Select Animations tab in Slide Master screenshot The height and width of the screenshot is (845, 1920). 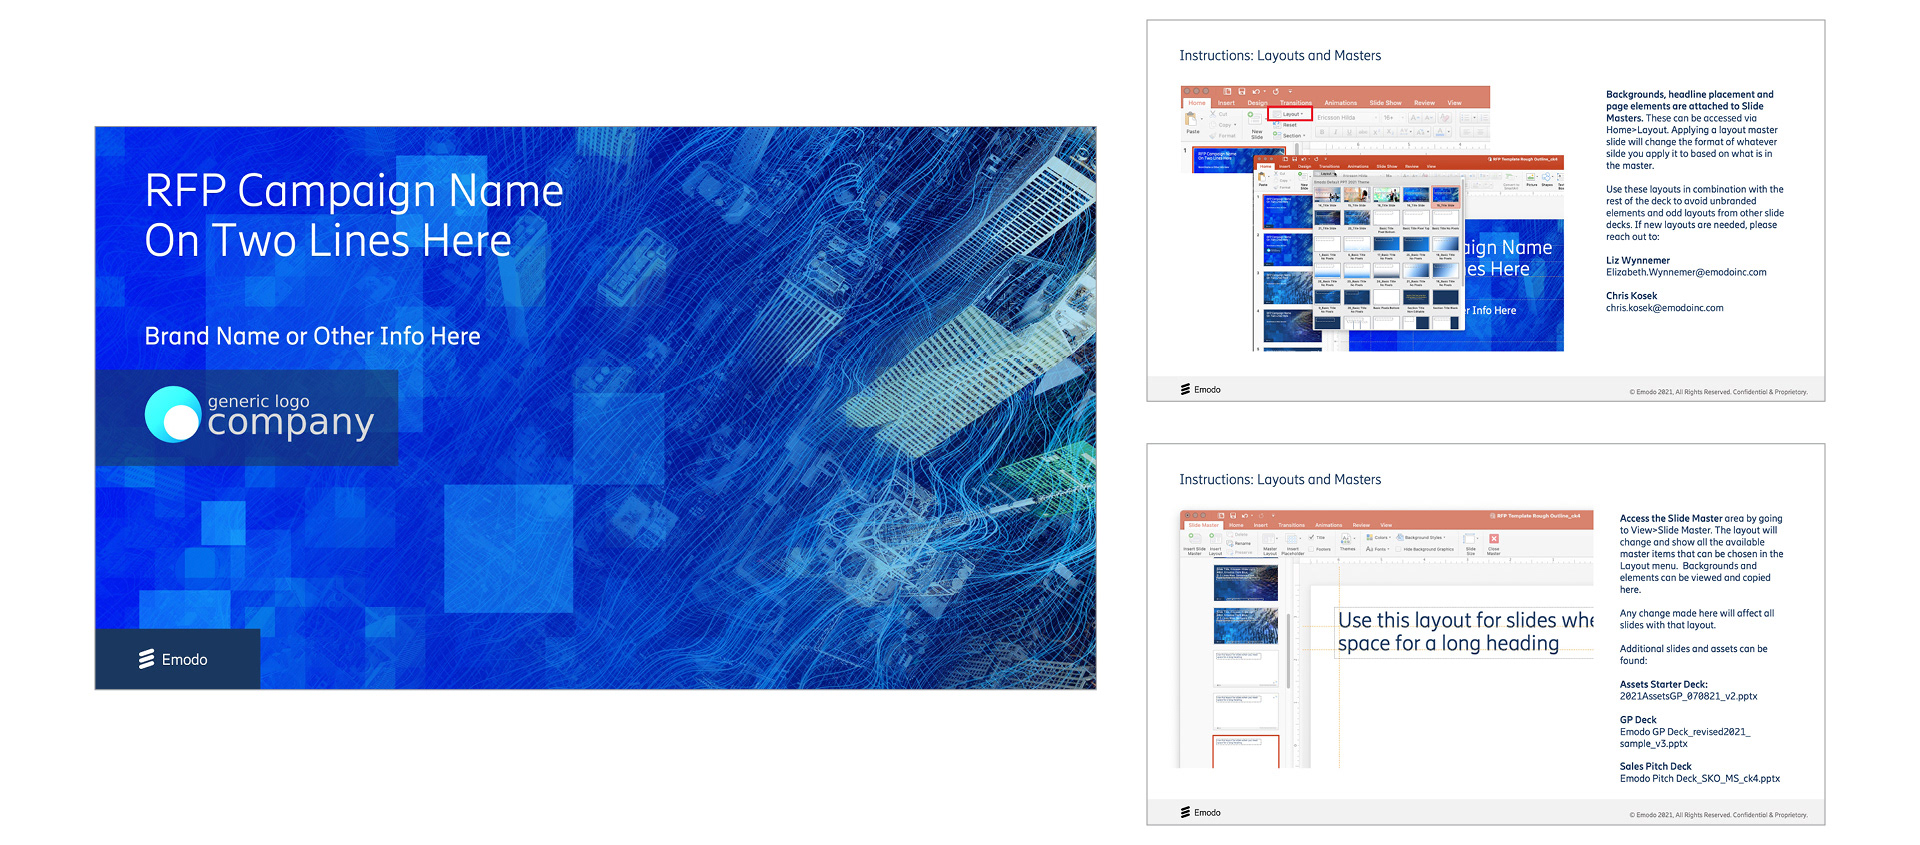pyautogui.click(x=1329, y=525)
